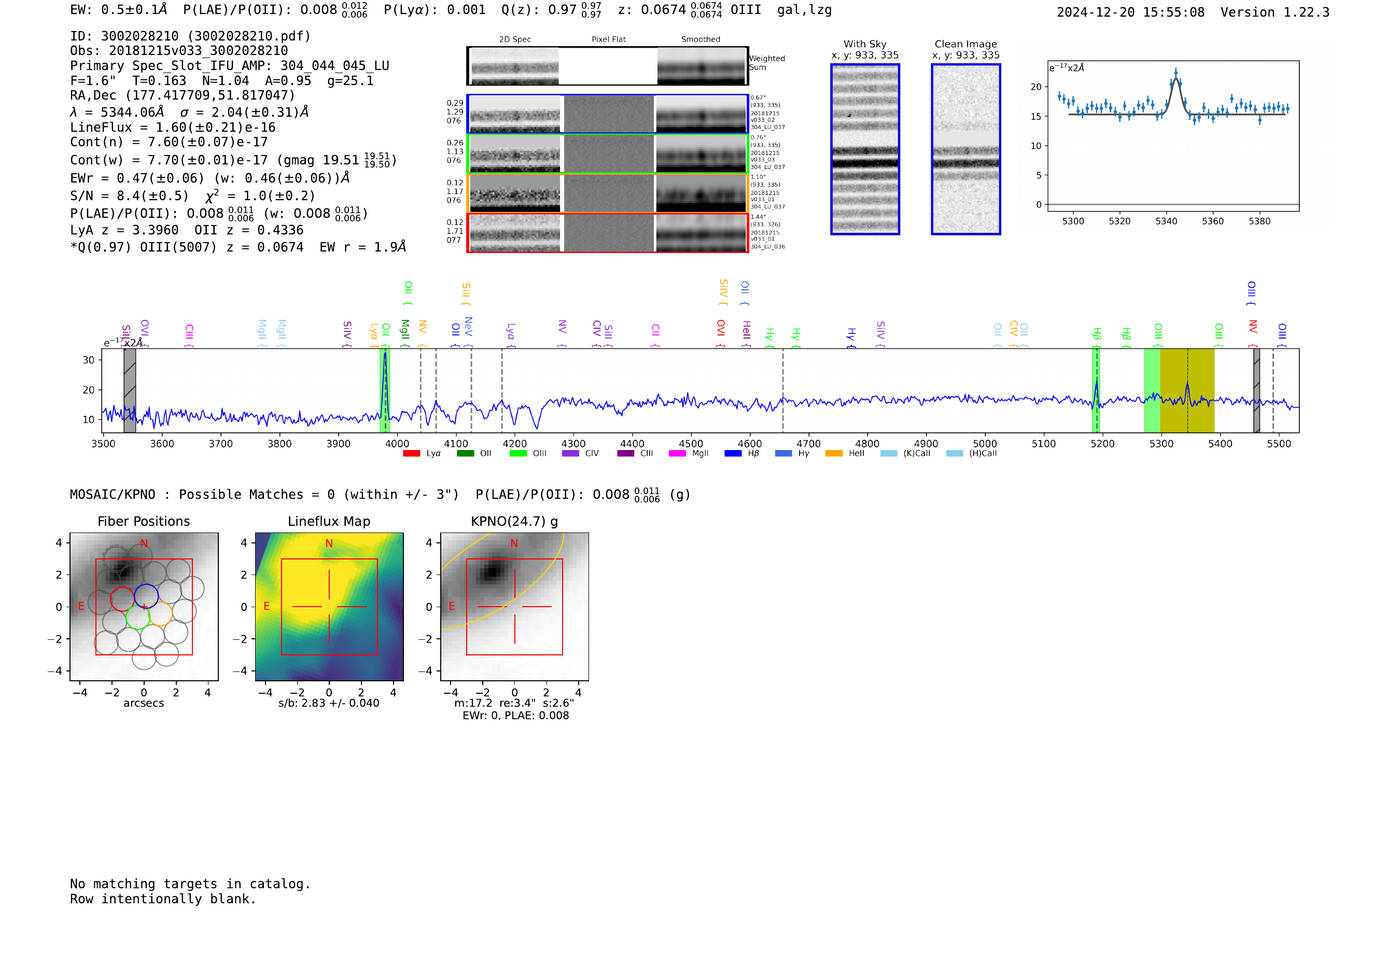The width and height of the screenshot is (1400, 953).
Task: Click the 'Version 1.22.3' label
Action: 1275,12
